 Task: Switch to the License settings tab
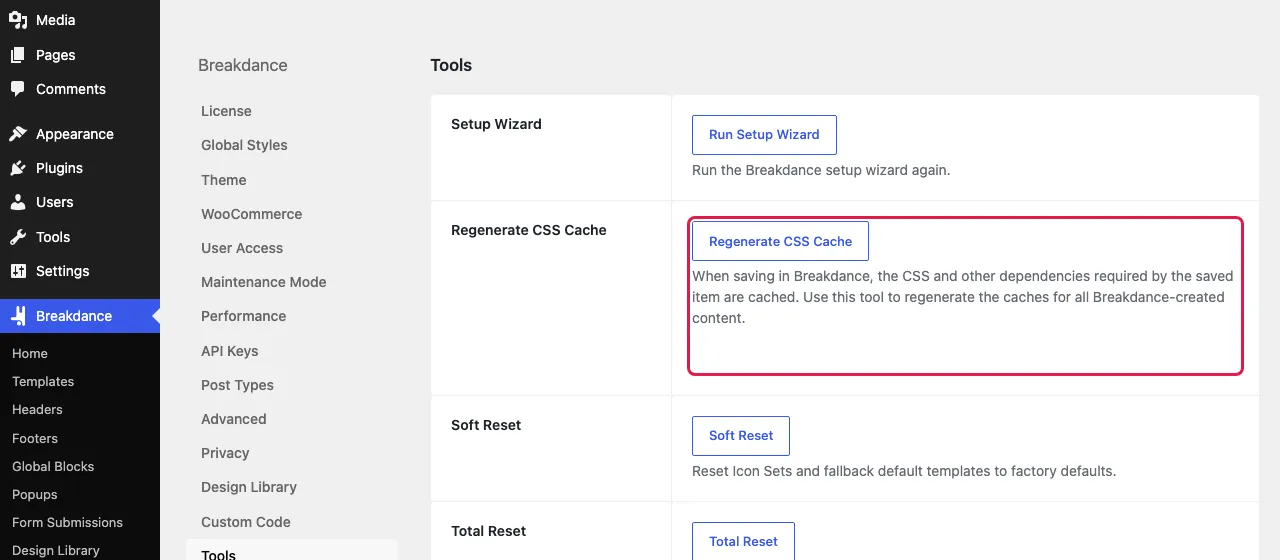[226, 111]
